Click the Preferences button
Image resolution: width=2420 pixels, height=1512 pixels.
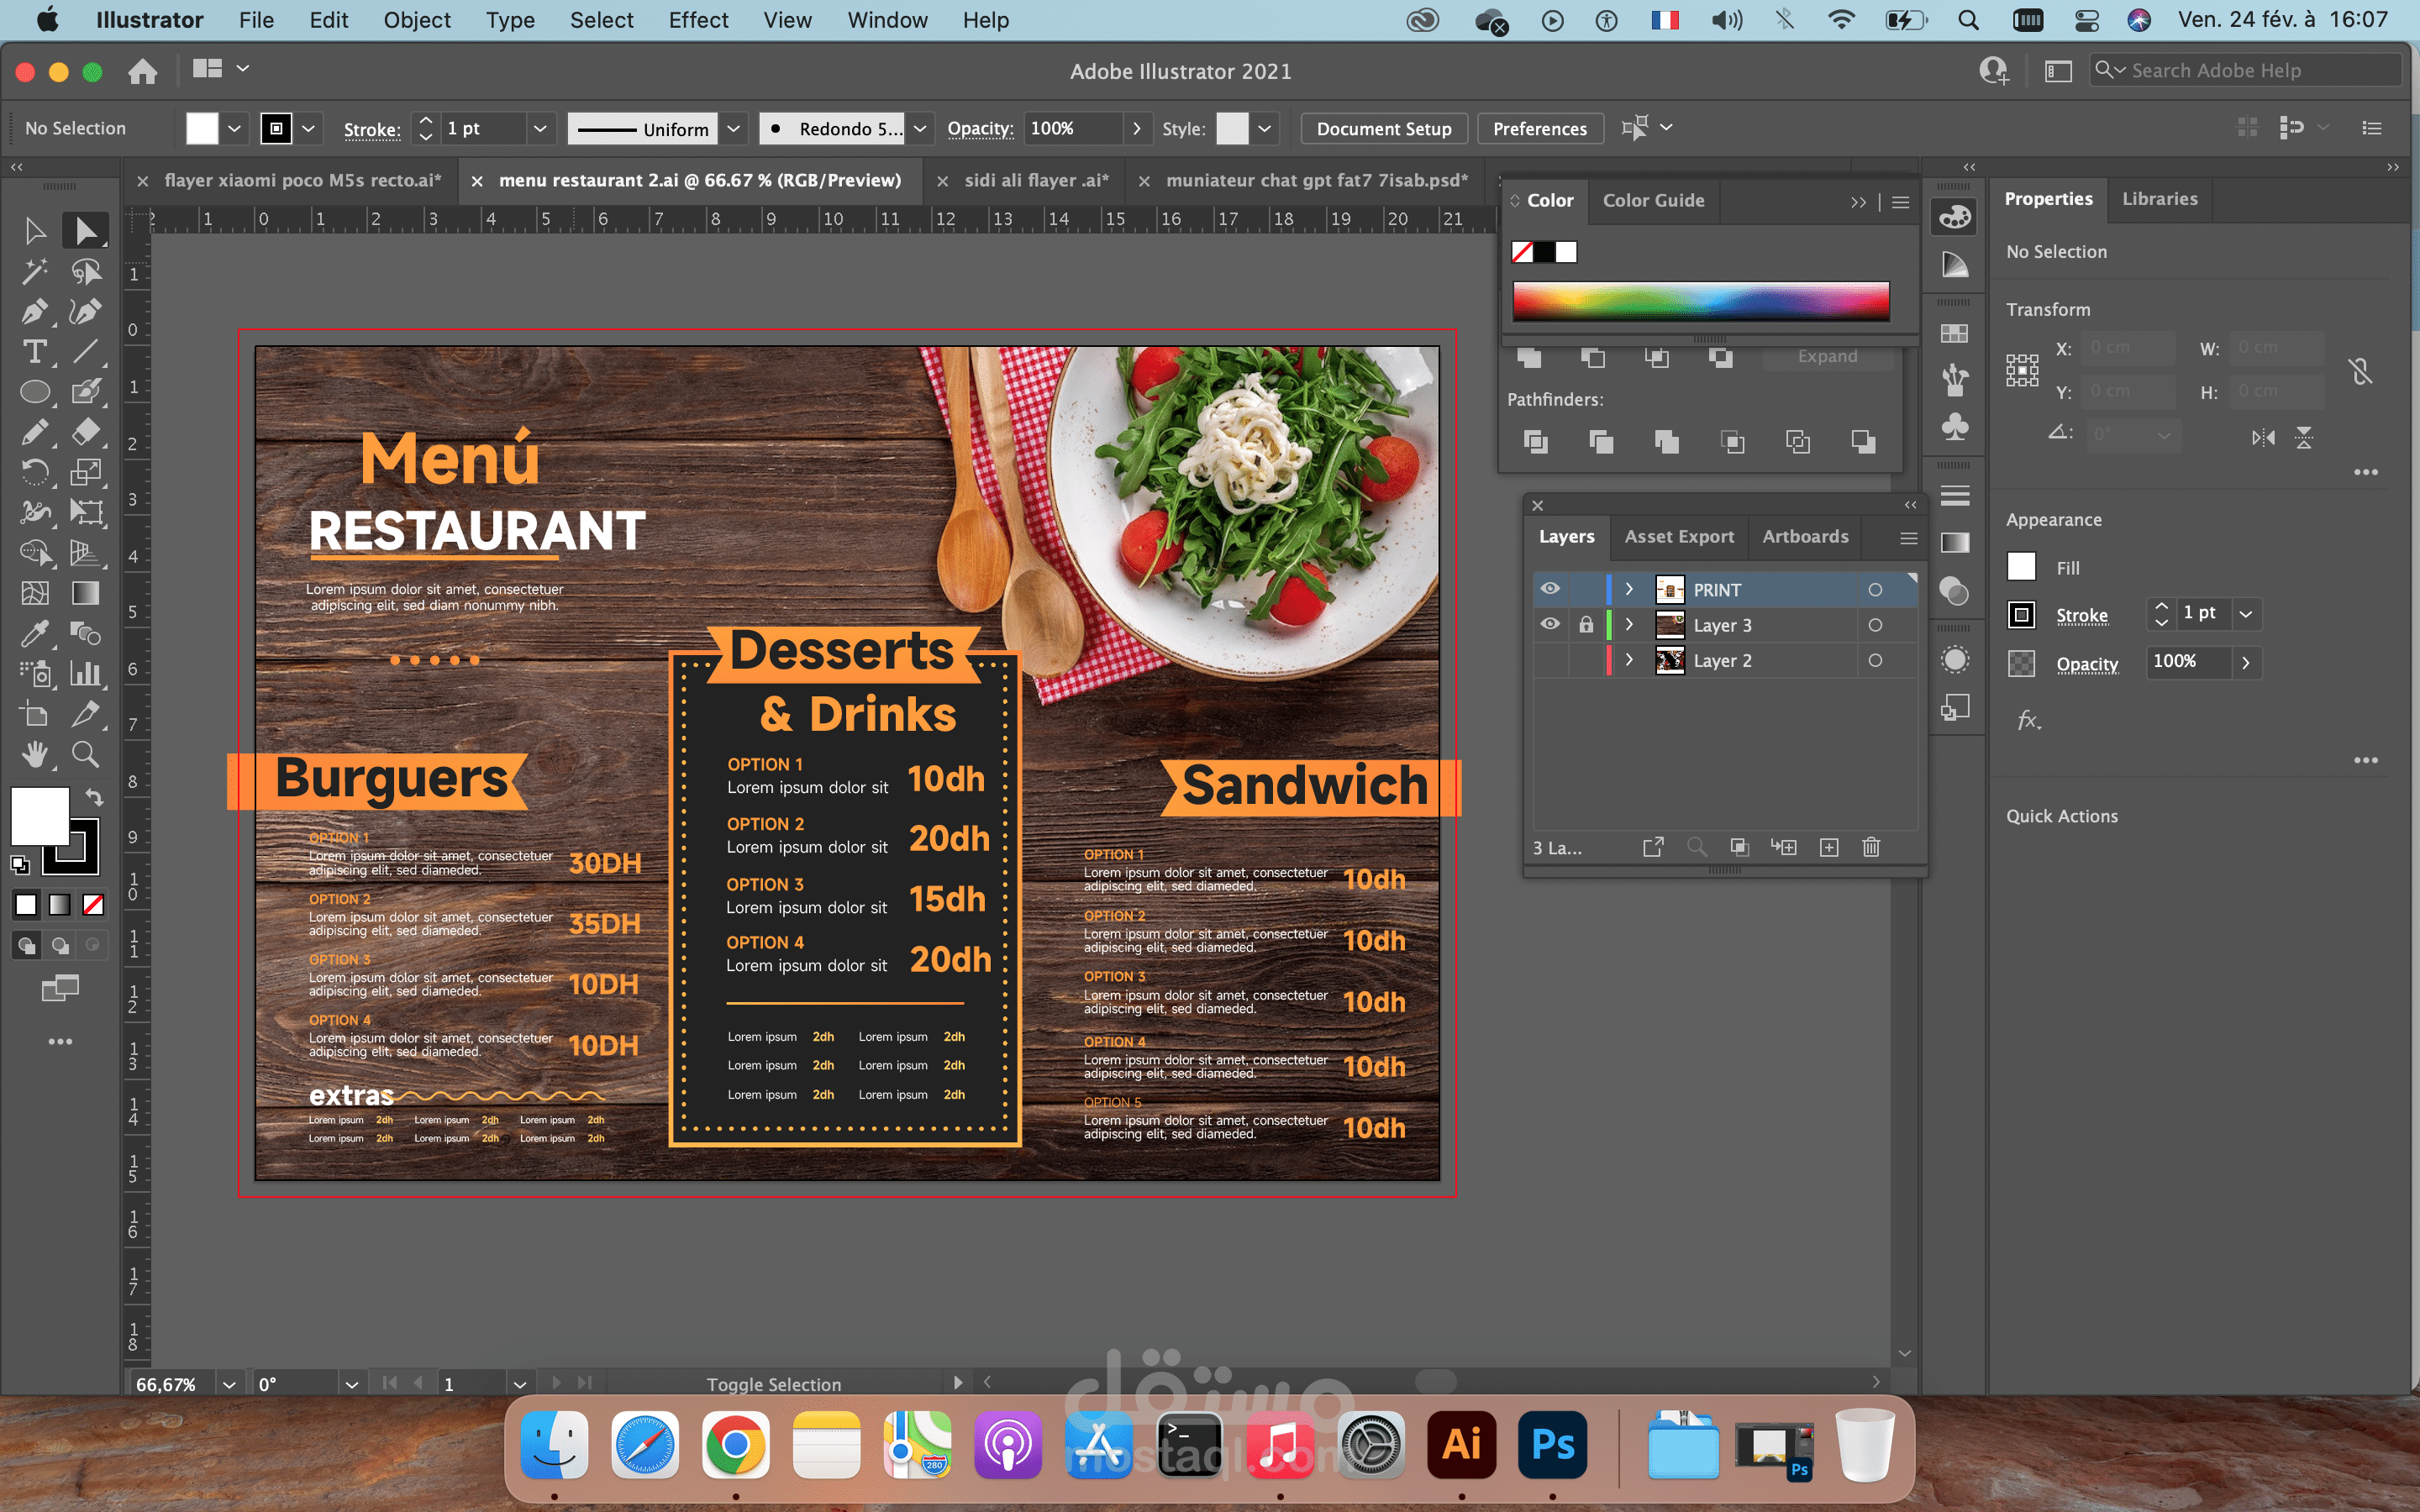coord(1539,129)
